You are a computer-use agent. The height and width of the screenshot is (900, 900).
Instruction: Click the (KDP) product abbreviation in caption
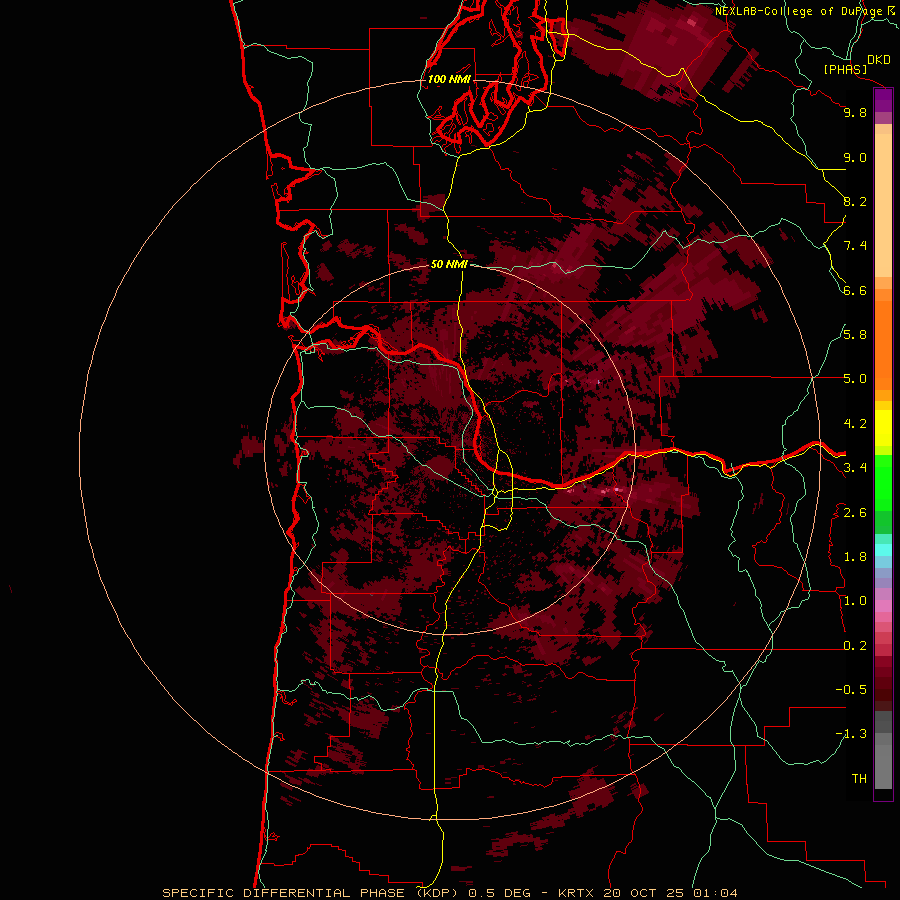[x=439, y=893]
